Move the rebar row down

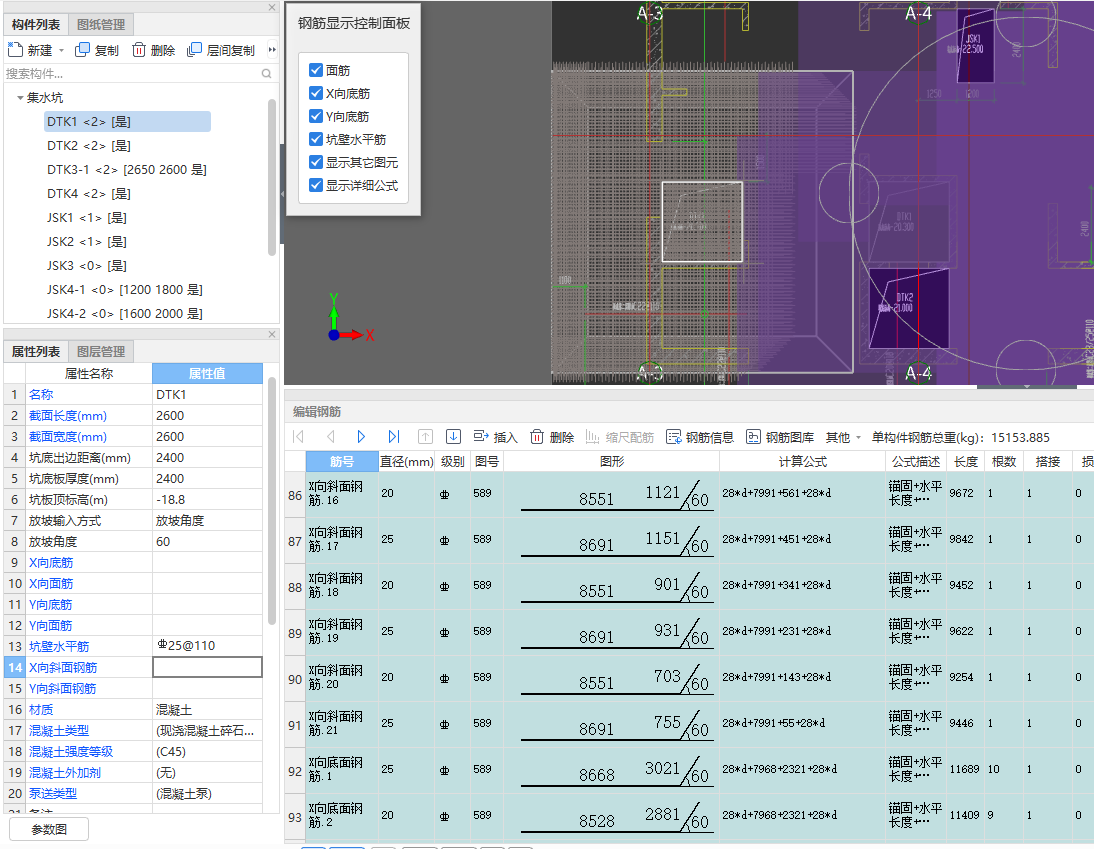pos(454,437)
